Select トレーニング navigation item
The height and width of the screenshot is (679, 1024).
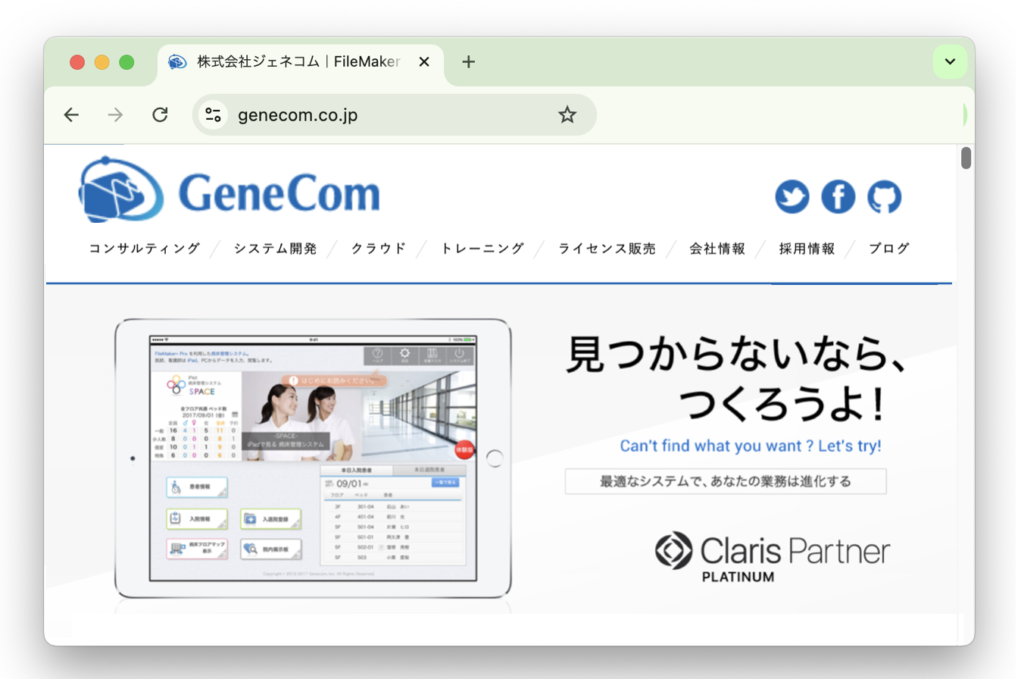(482, 249)
